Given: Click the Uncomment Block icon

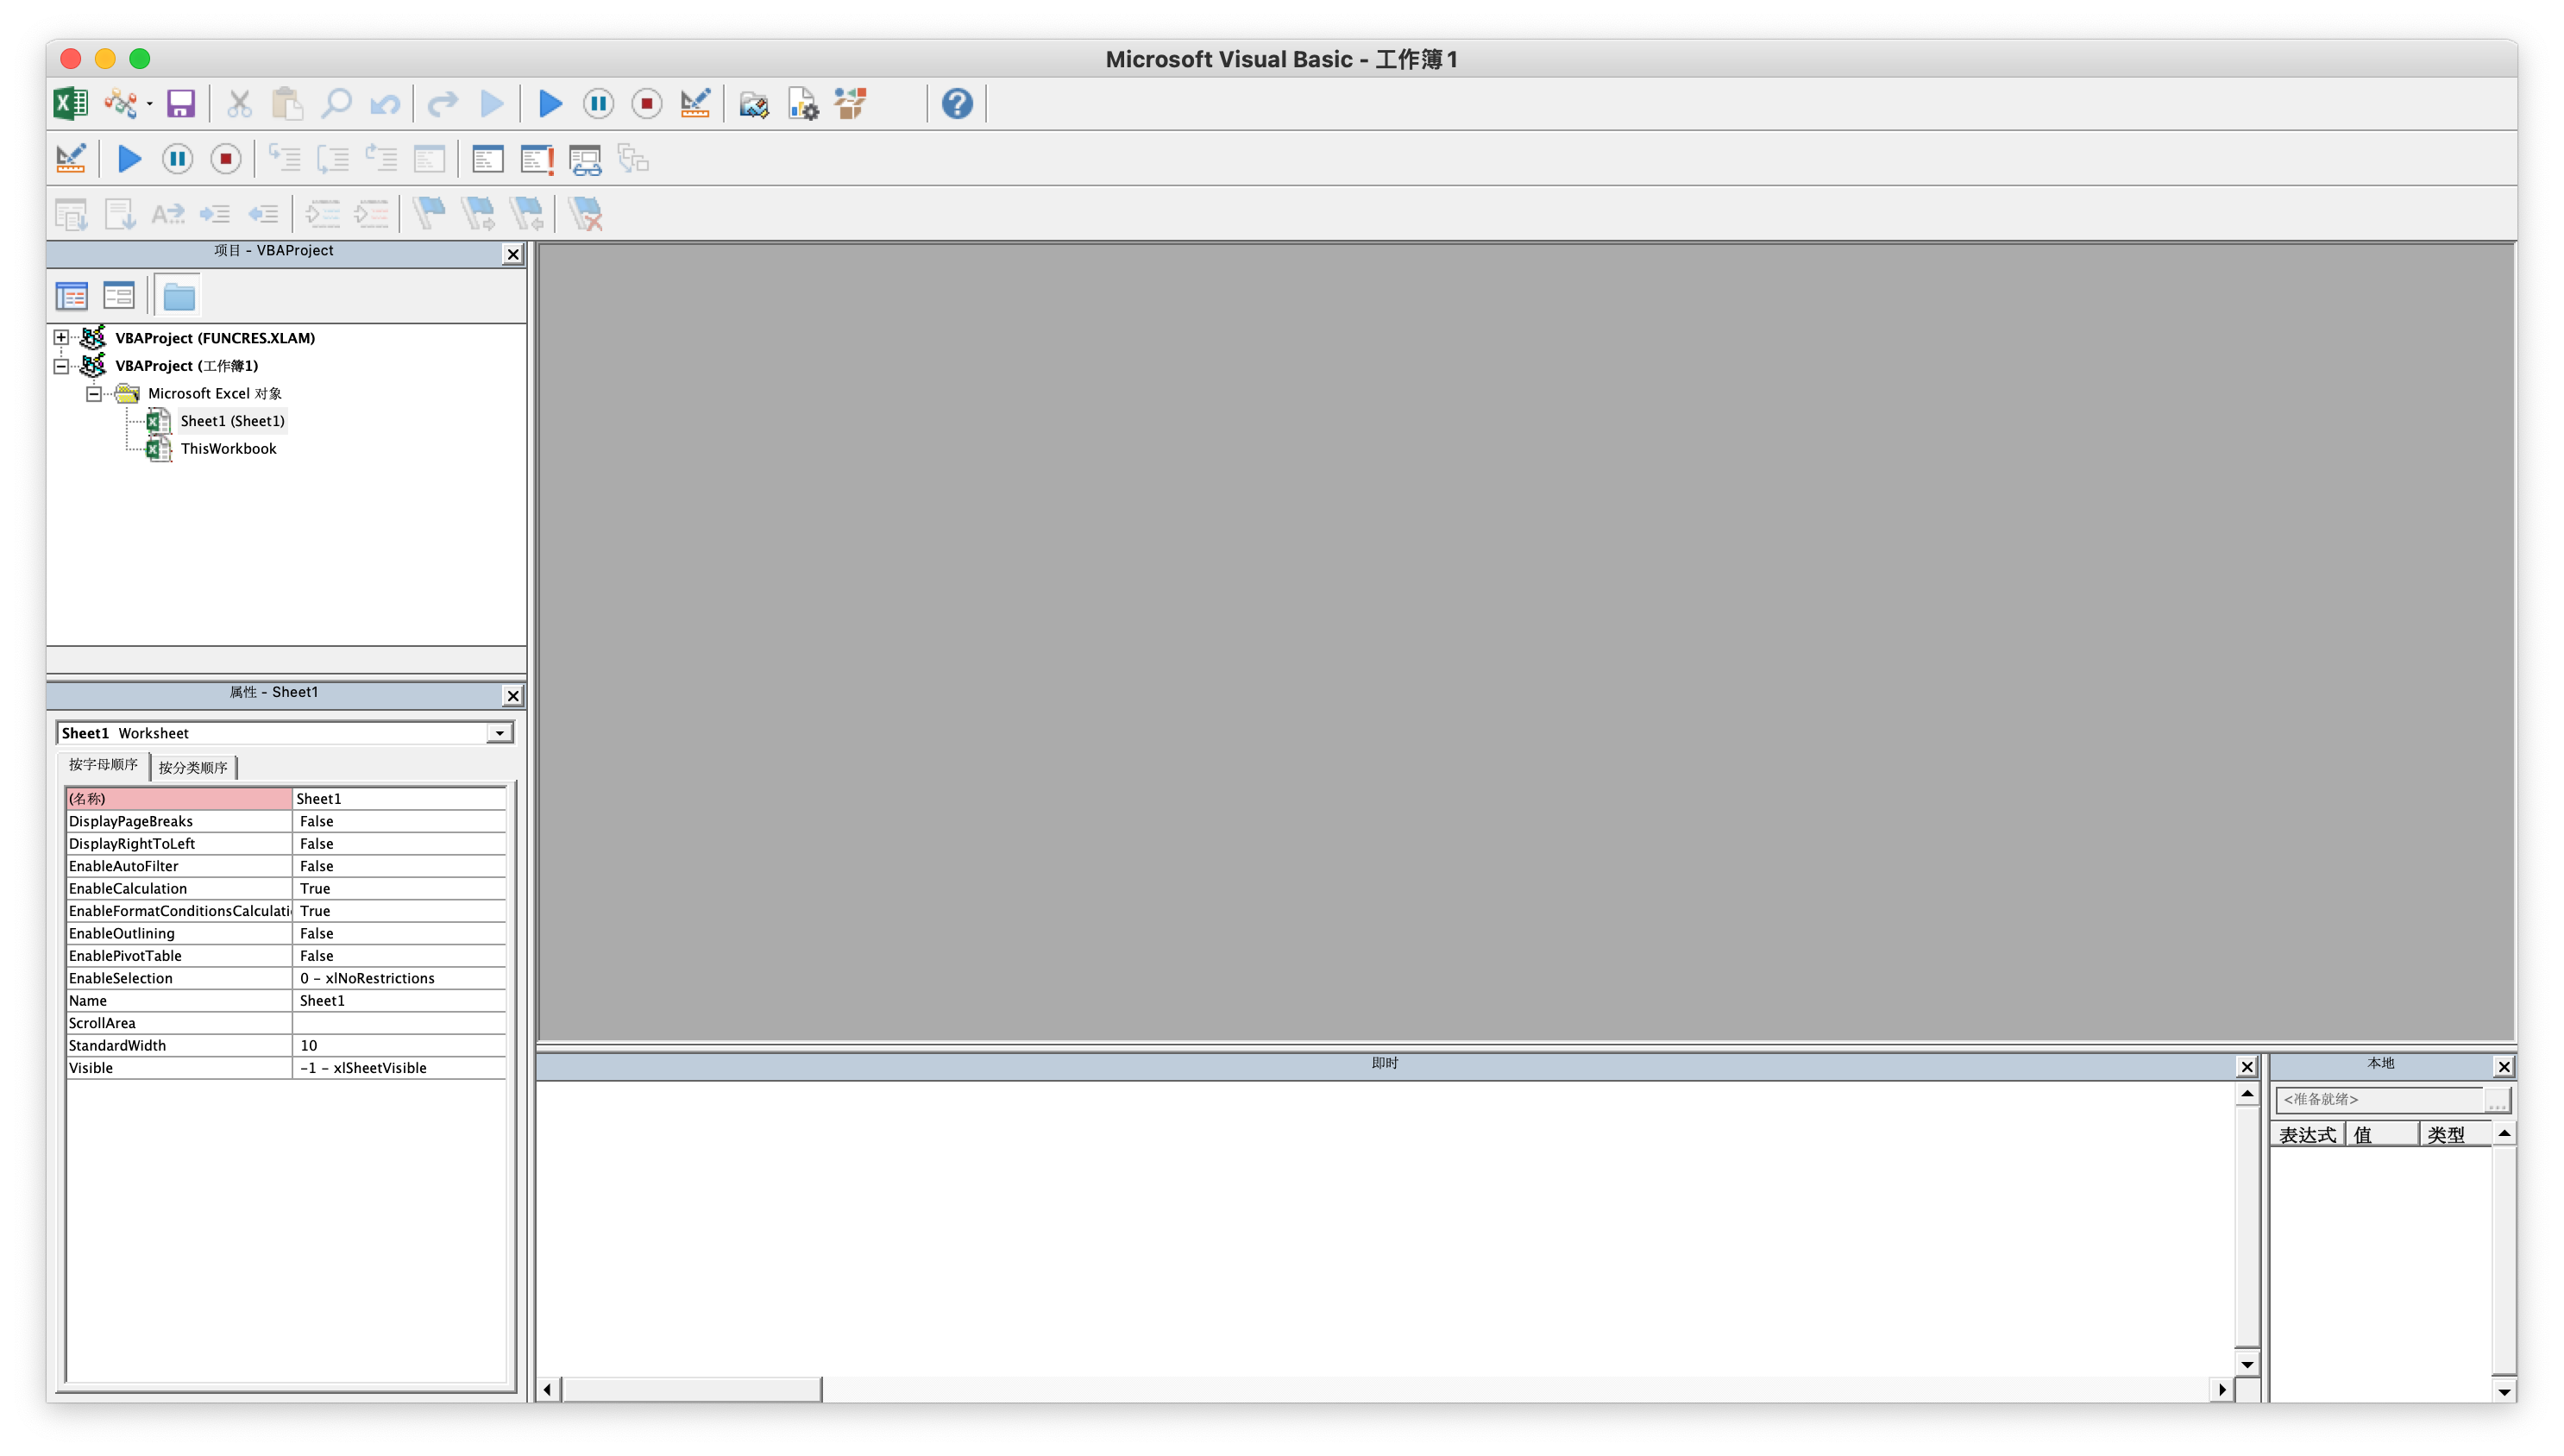Looking at the screenshot, I should pyautogui.click(x=371, y=214).
